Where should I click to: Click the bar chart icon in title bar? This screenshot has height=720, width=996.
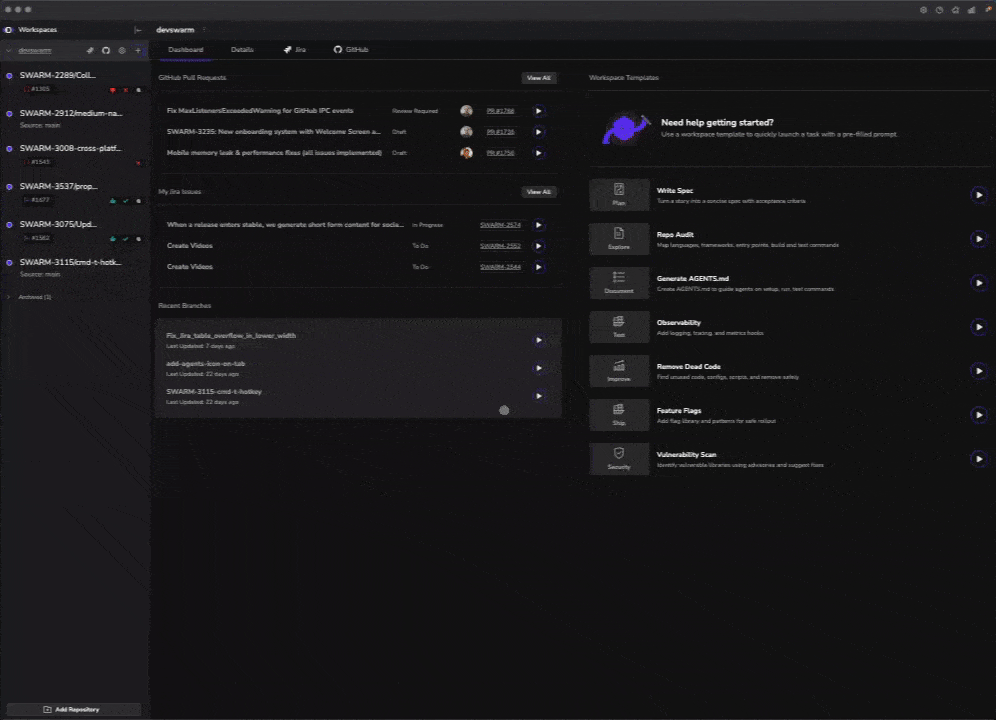click(972, 10)
